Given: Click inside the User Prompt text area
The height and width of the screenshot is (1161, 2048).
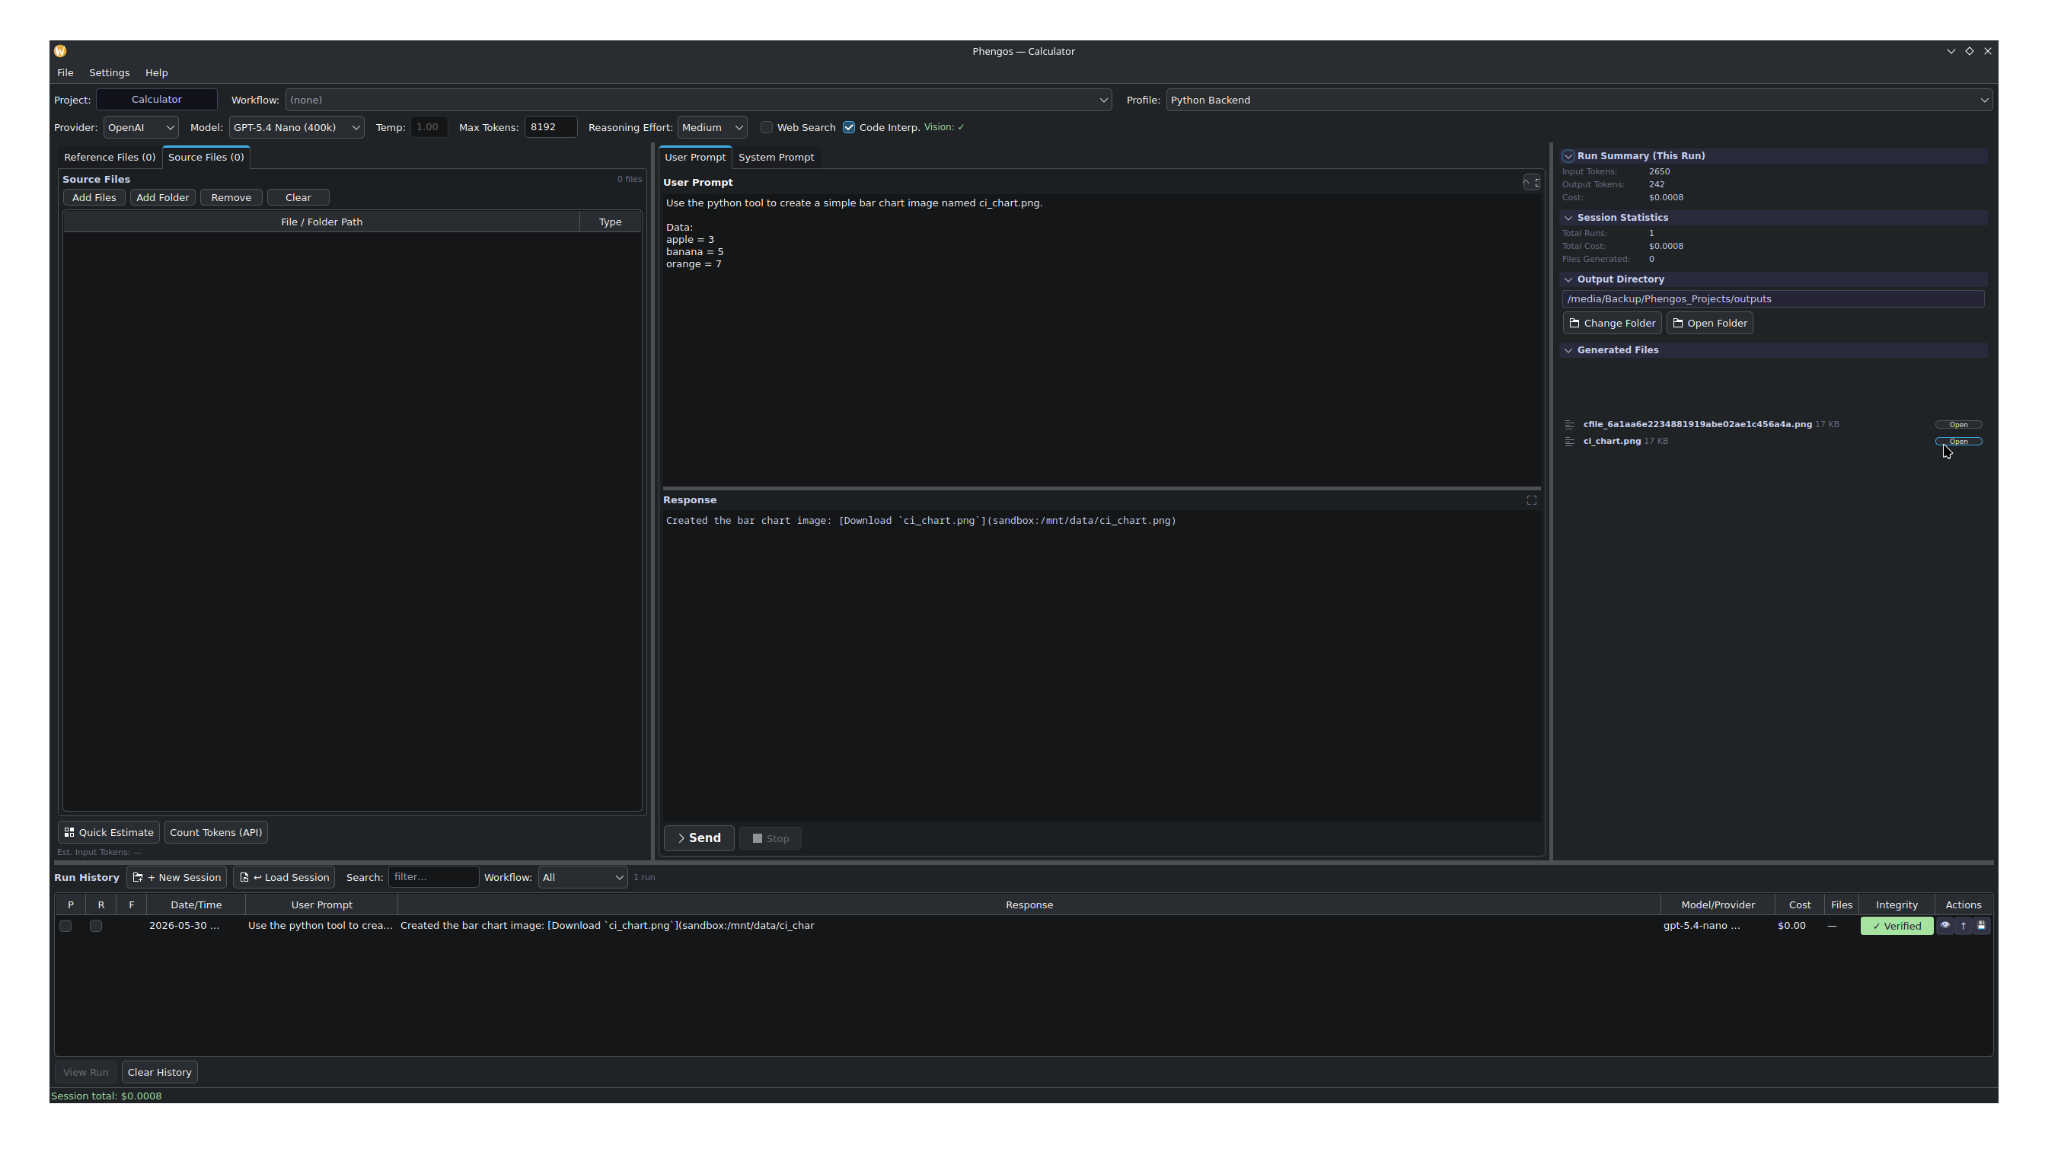Looking at the screenshot, I should click(1100, 340).
